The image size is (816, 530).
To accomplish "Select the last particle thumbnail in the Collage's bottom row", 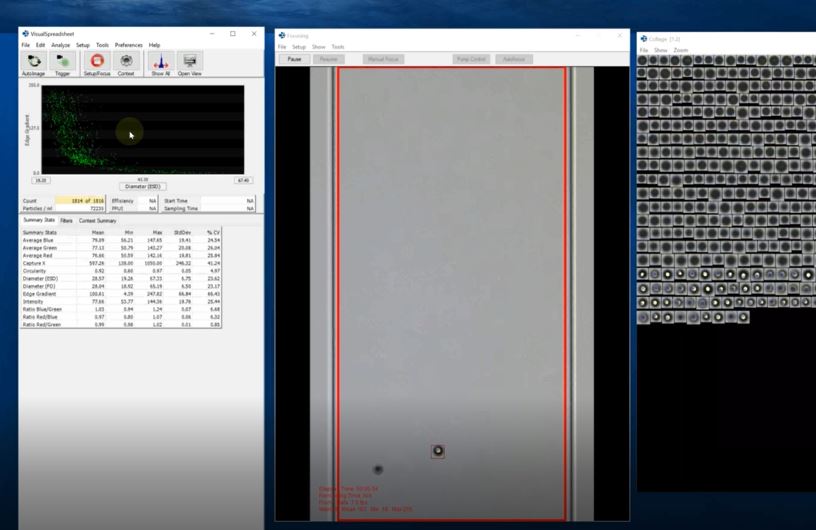I will pyautogui.click(x=743, y=316).
